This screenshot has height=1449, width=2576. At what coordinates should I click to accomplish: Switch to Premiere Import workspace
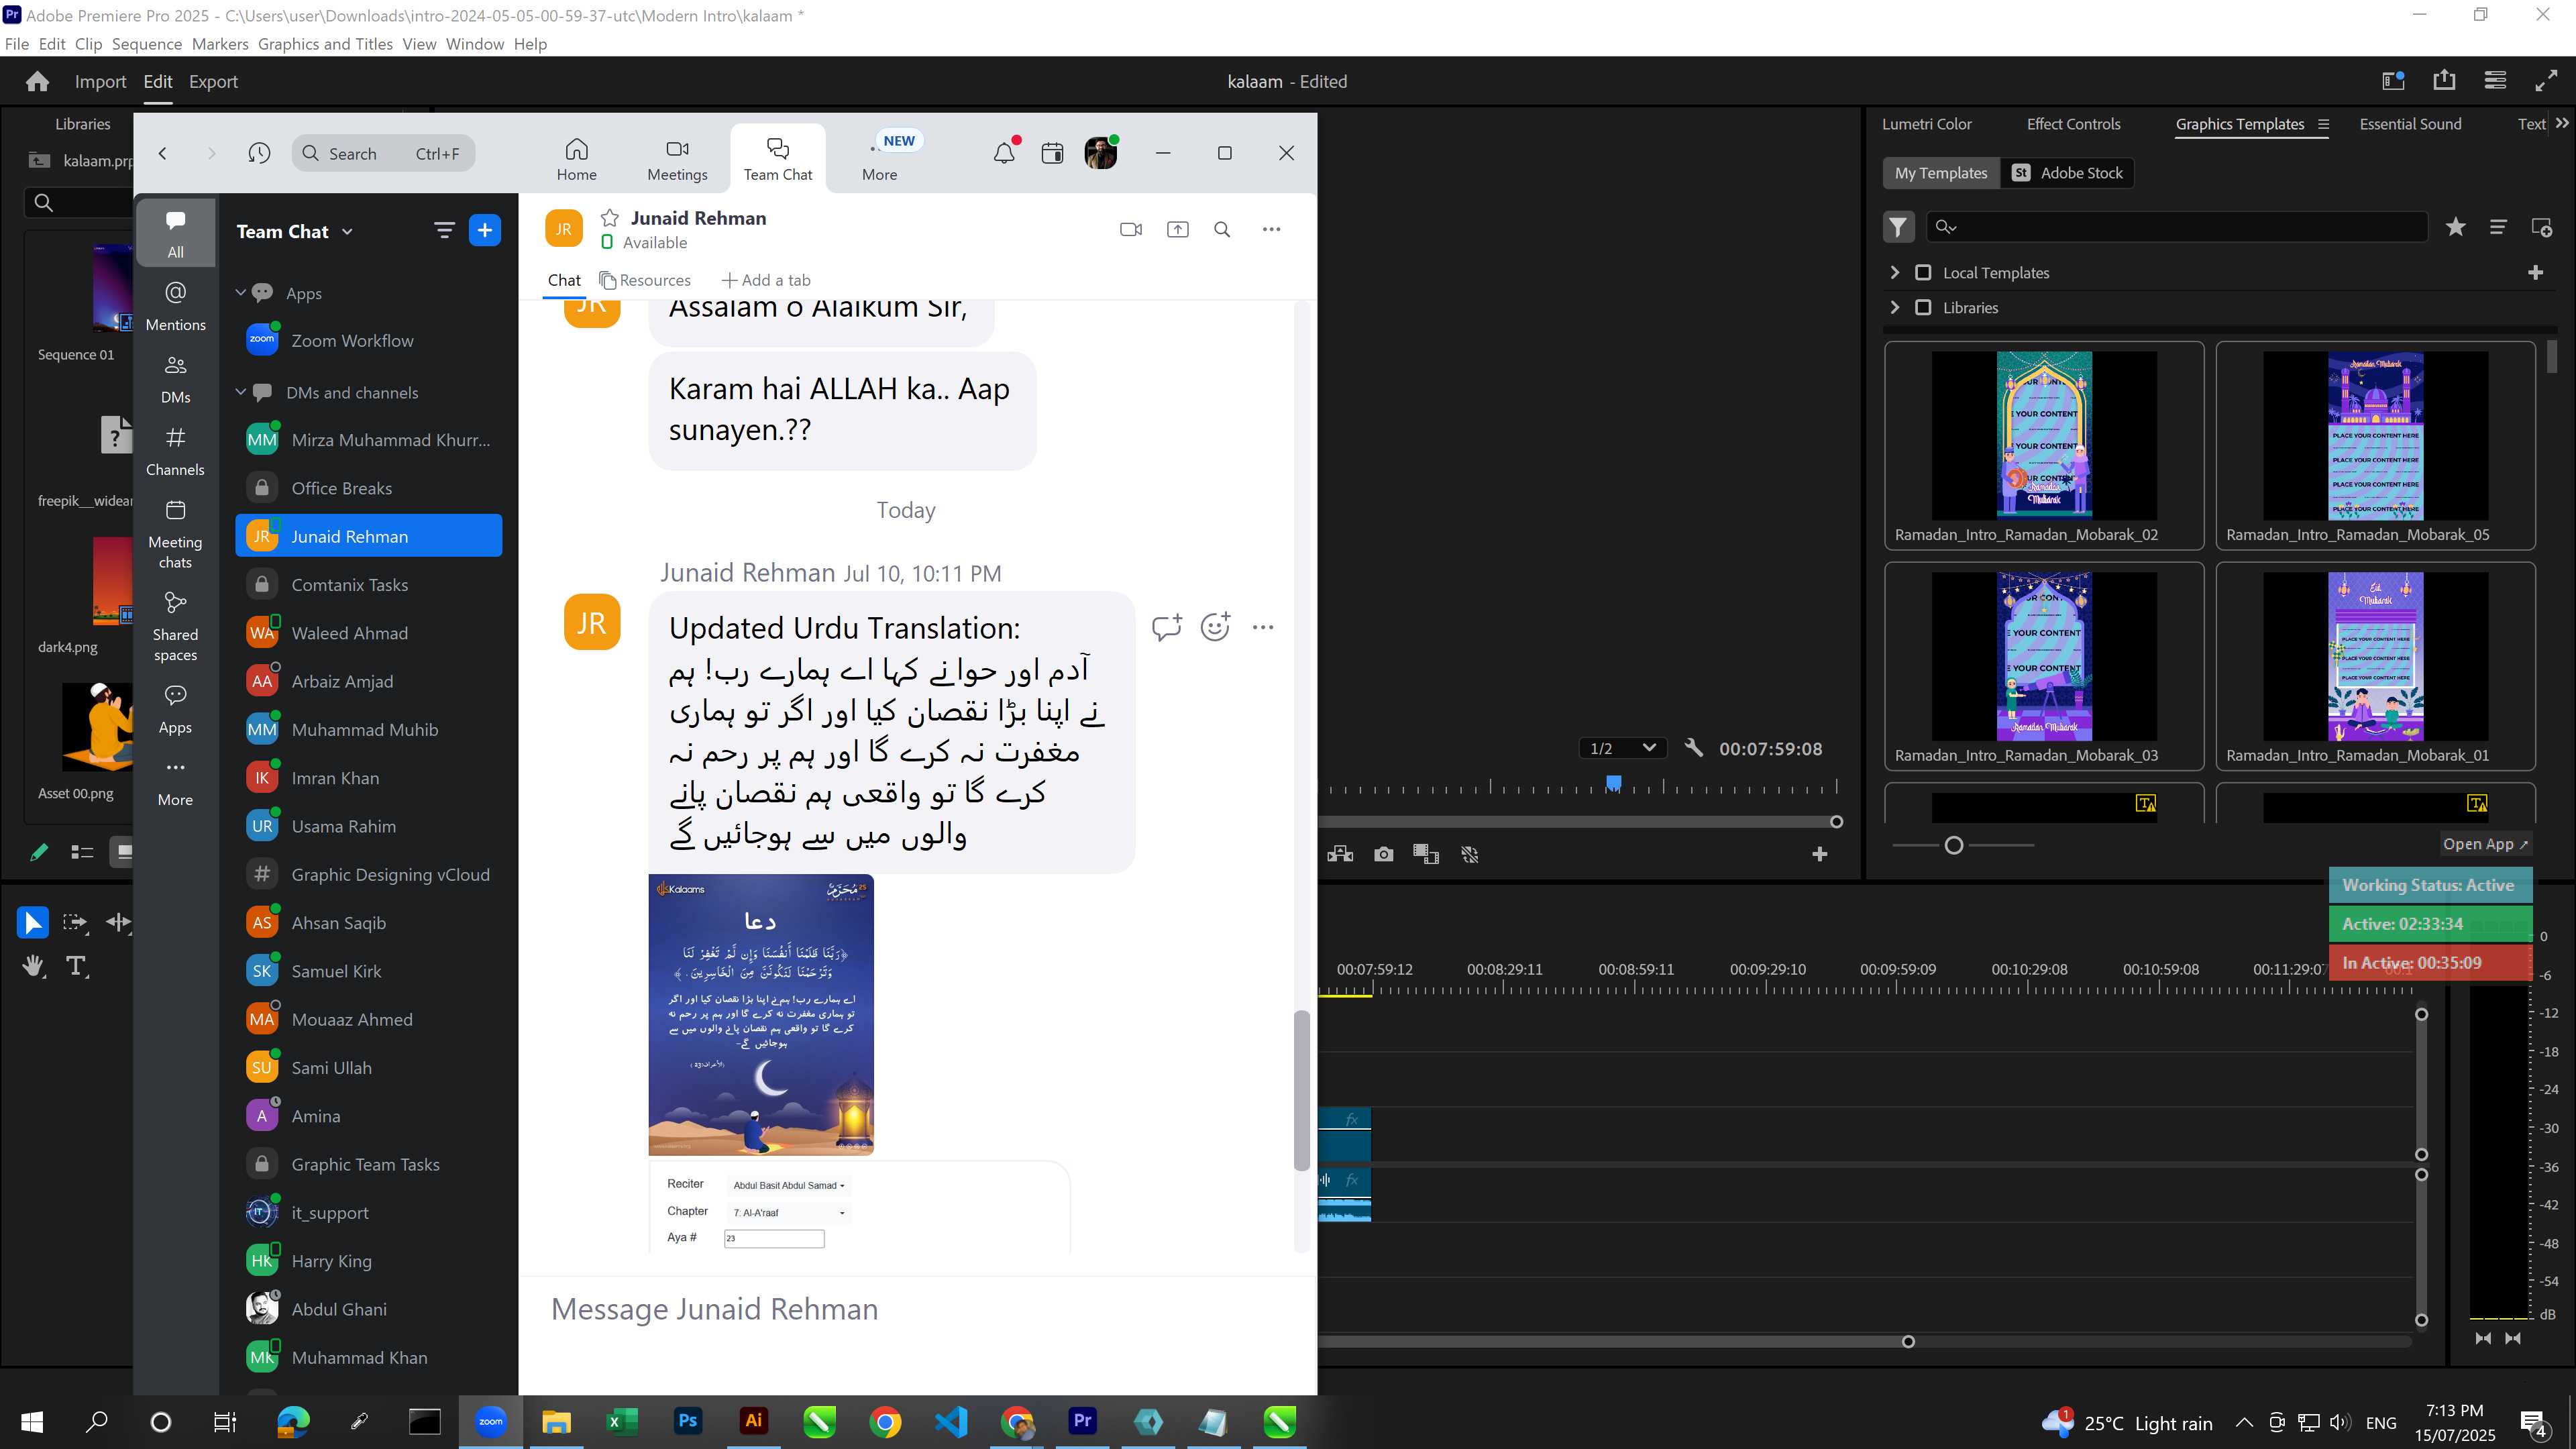(100, 82)
